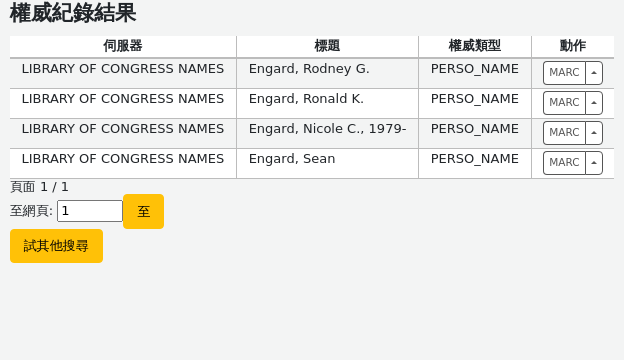This screenshot has width=624, height=360.
Task: Click the 伺服器 column header
Action: pyautogui.click(x=123, y=46)
